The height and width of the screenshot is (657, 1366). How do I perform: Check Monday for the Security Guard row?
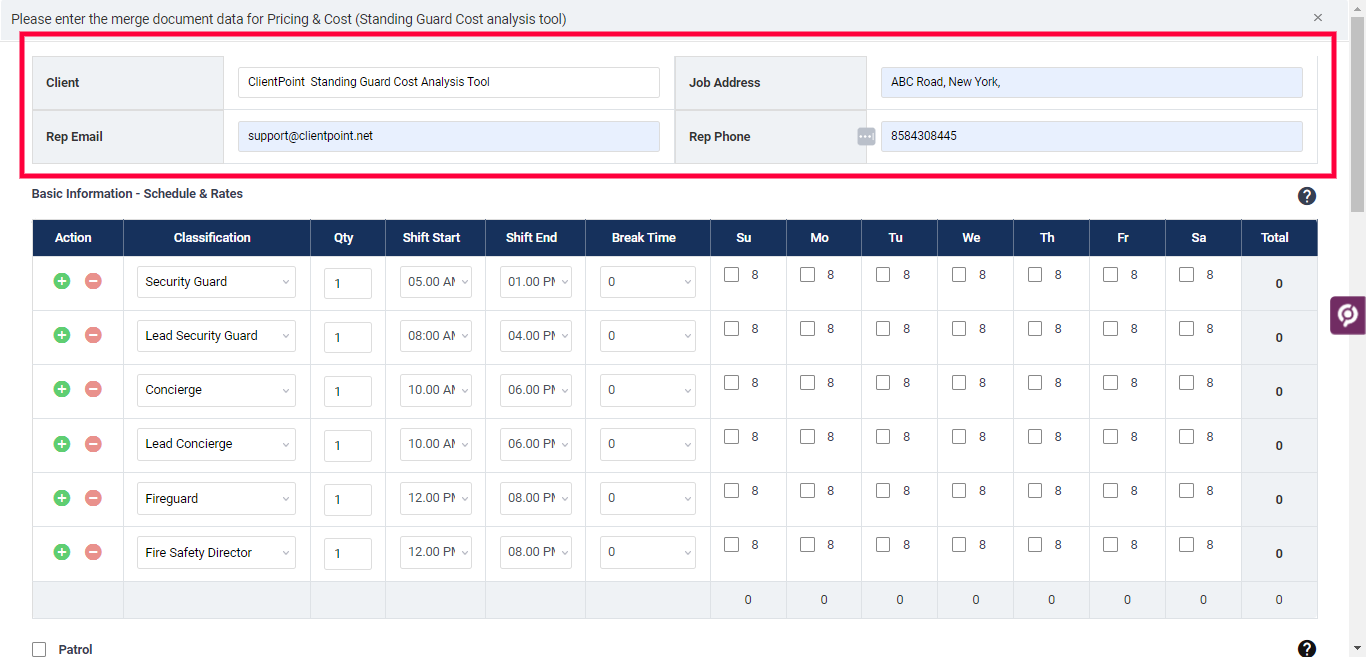[x=807, y=274]
